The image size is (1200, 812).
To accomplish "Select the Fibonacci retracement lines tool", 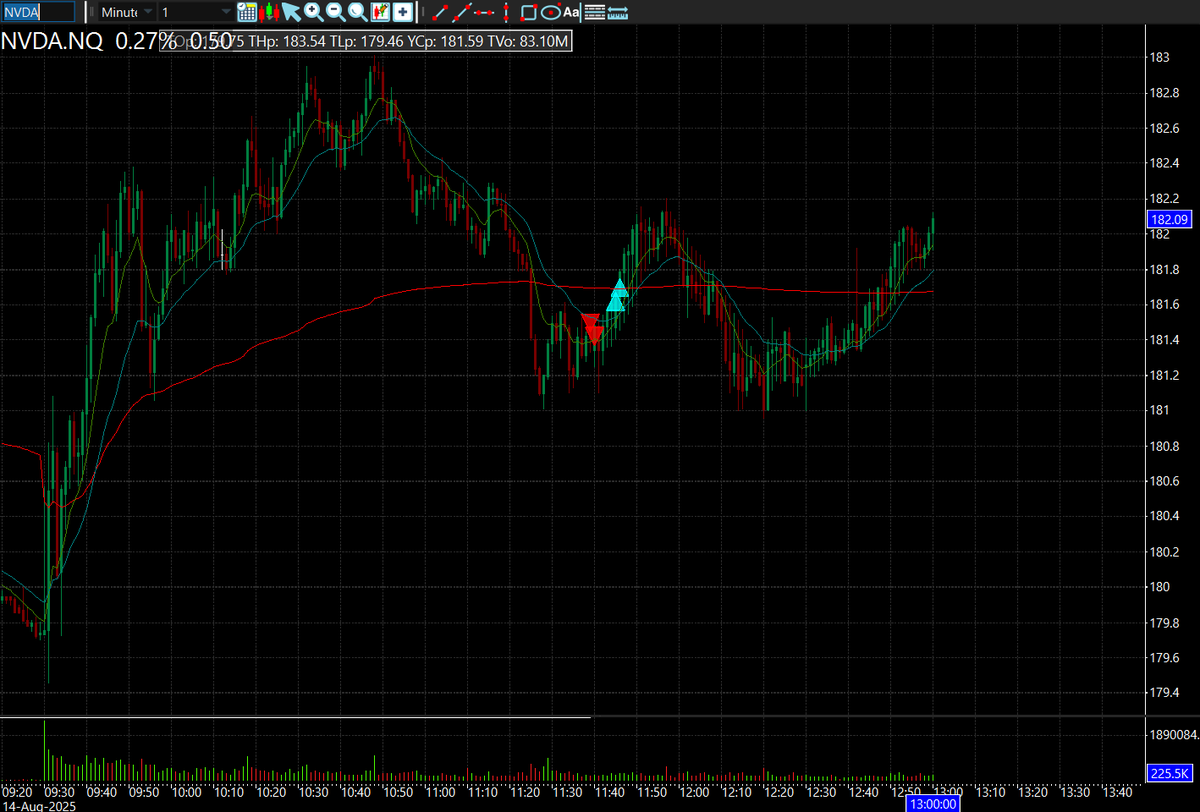I will 594,12.
